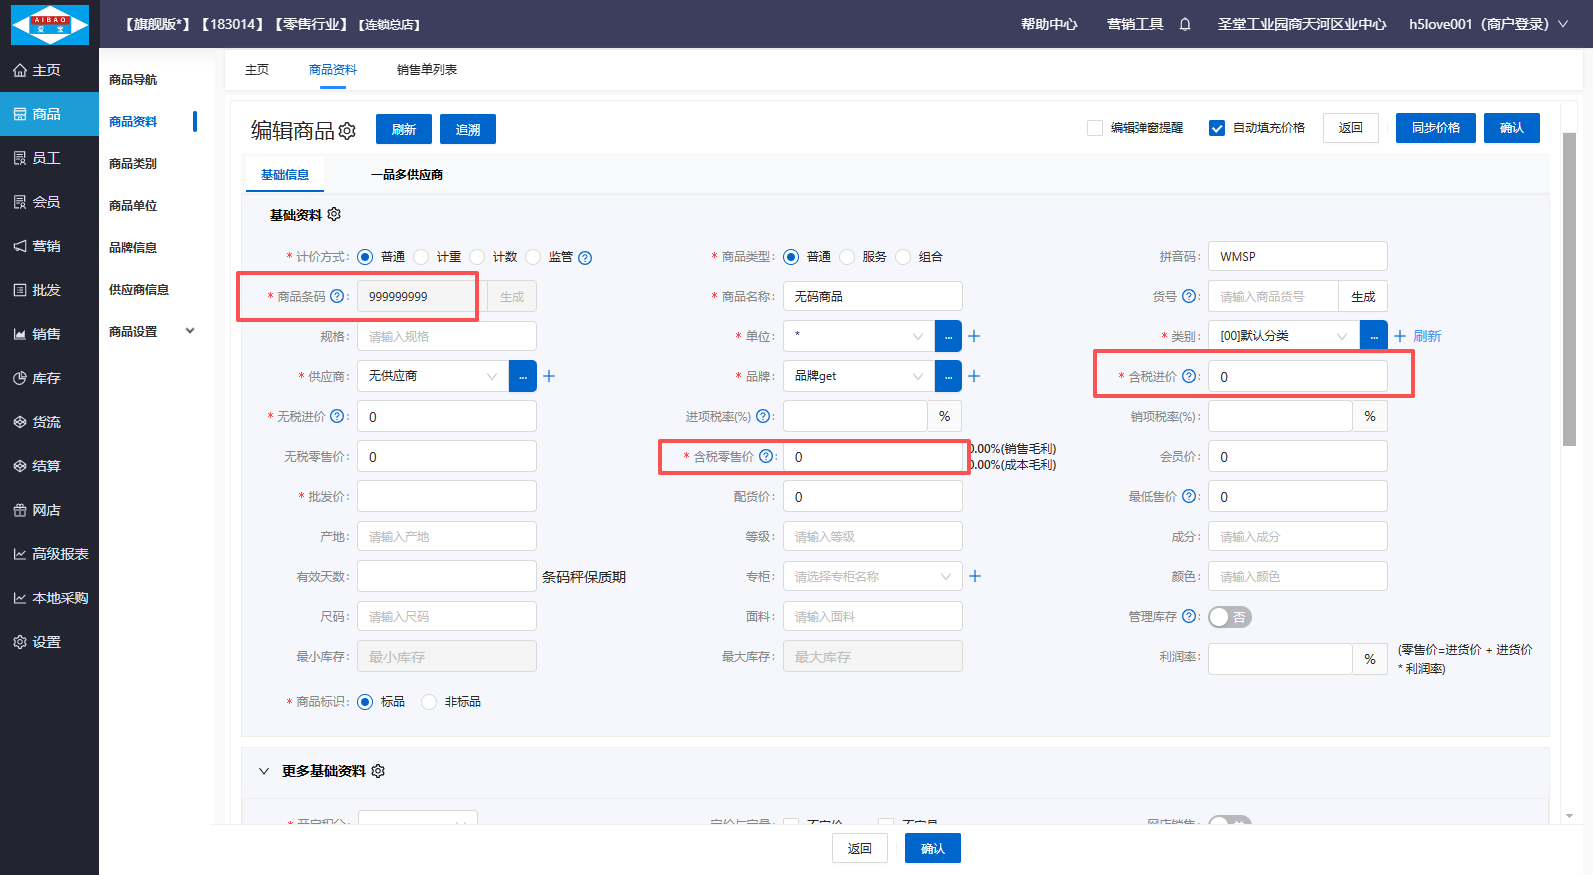Viewport: 1593px width, 875px height.
Task: Click the help icon beside 商品条码
Action: pos(337,296)
